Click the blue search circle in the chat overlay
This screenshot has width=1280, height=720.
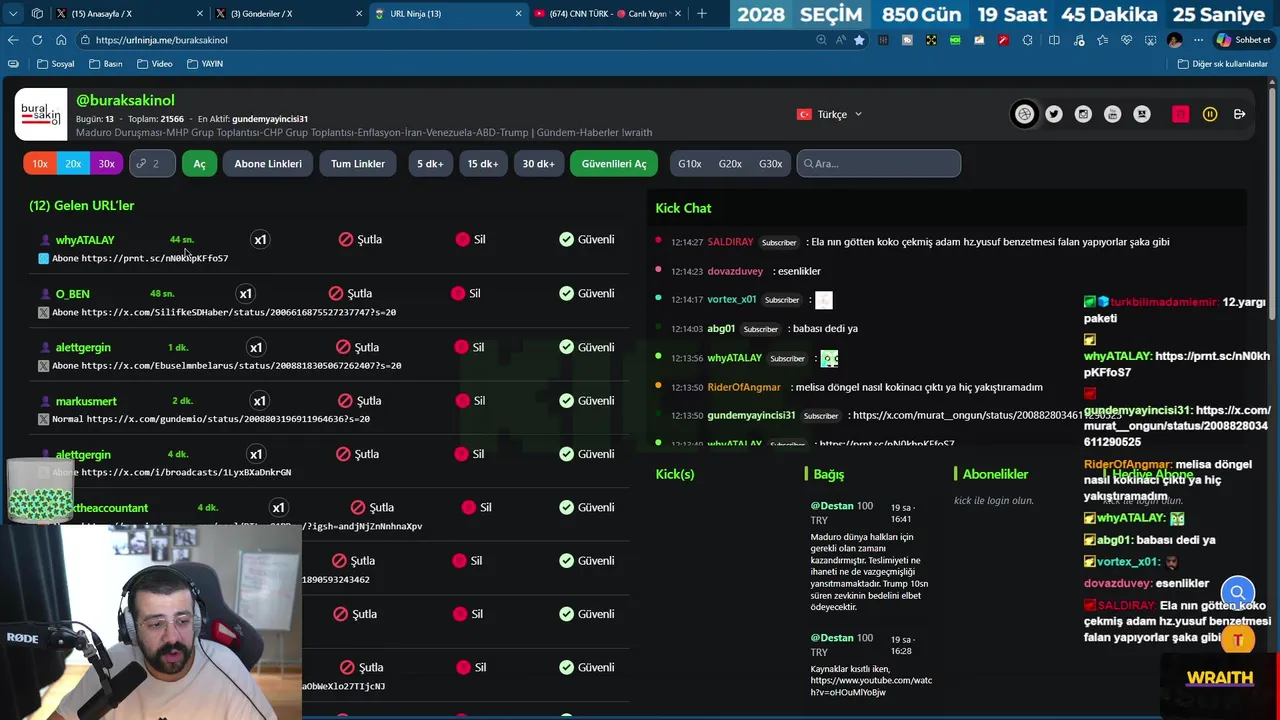point(1238,593)
